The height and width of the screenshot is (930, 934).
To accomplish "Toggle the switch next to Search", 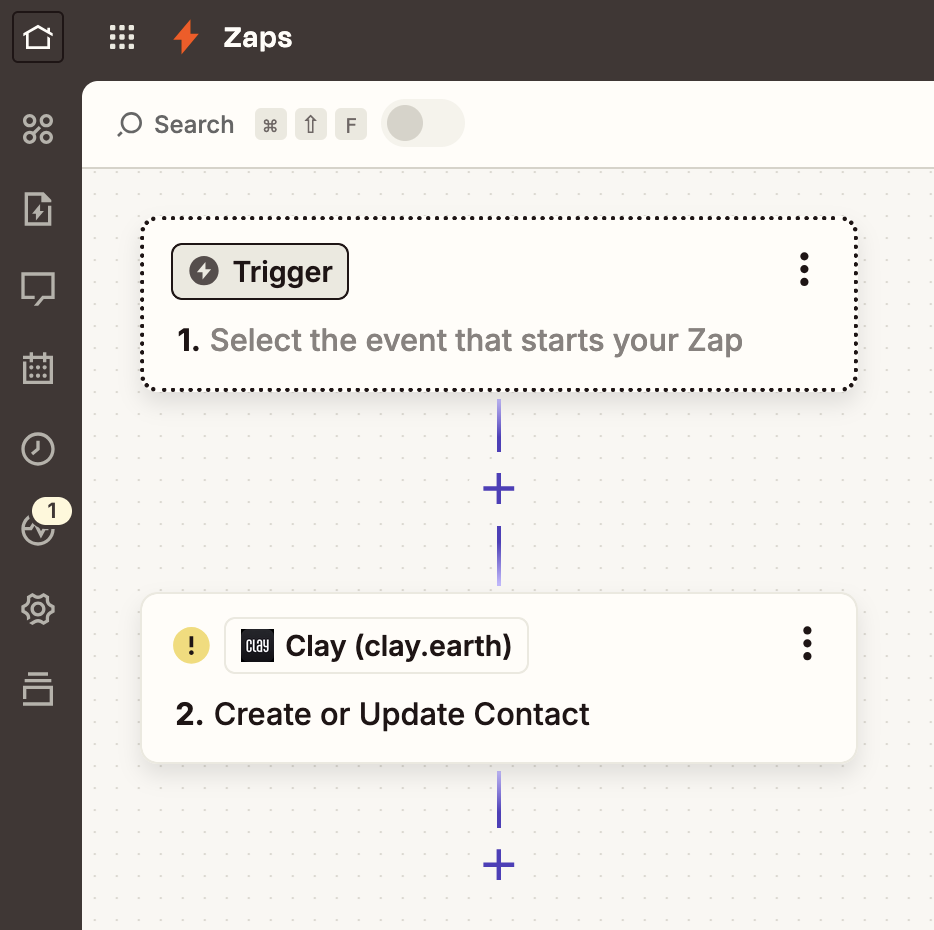I will pos(423,123).
